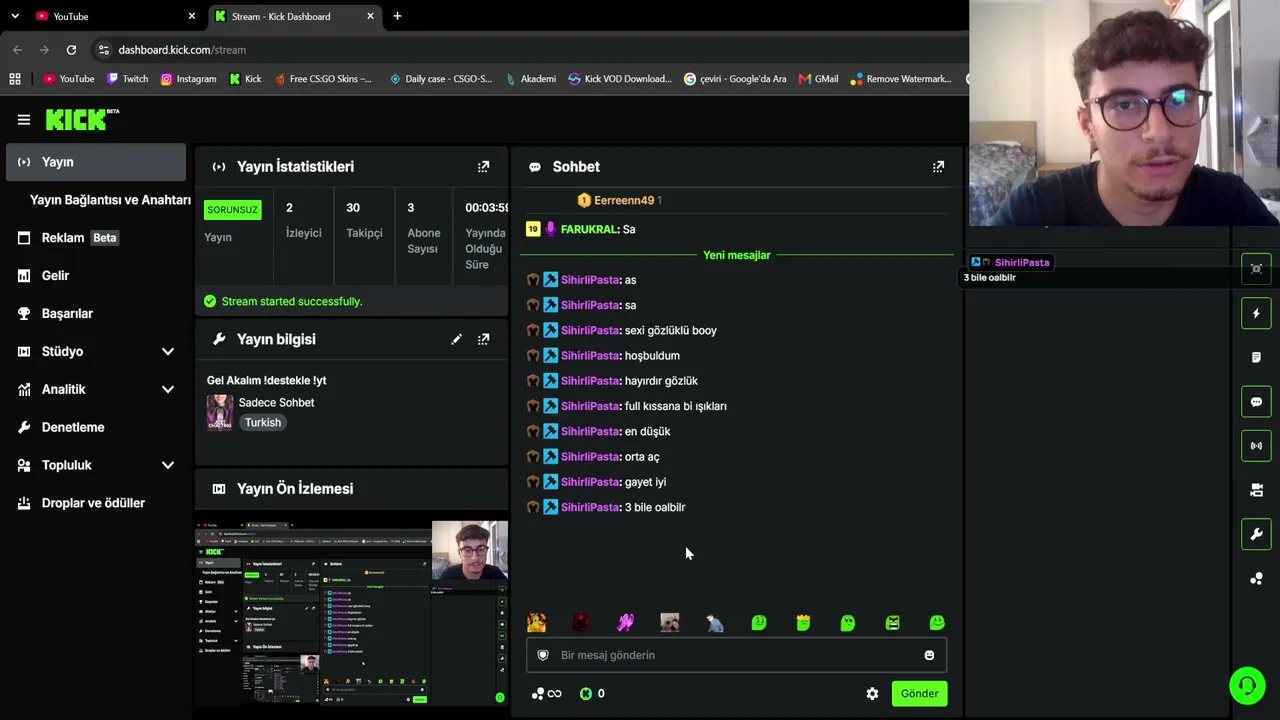Expand the Analitik sidebar section
Screen dimensions: 1280x720
pyautogui.click(x=168, y=390)
